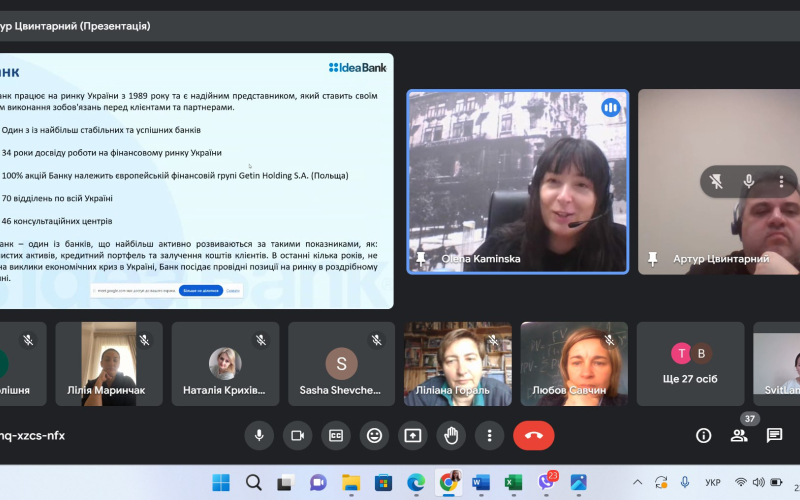Open Task View from the taskbar
The image size is (800, 500).
(286, 482)
